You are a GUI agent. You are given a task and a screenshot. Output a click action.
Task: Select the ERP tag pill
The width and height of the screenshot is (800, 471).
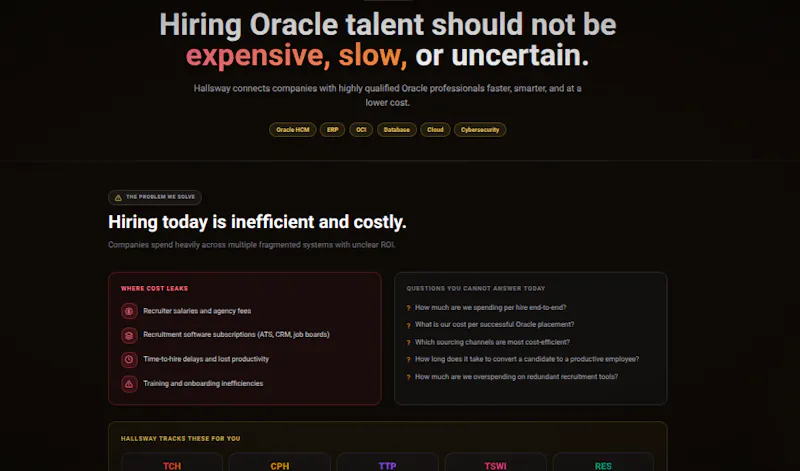pos(332,130)
